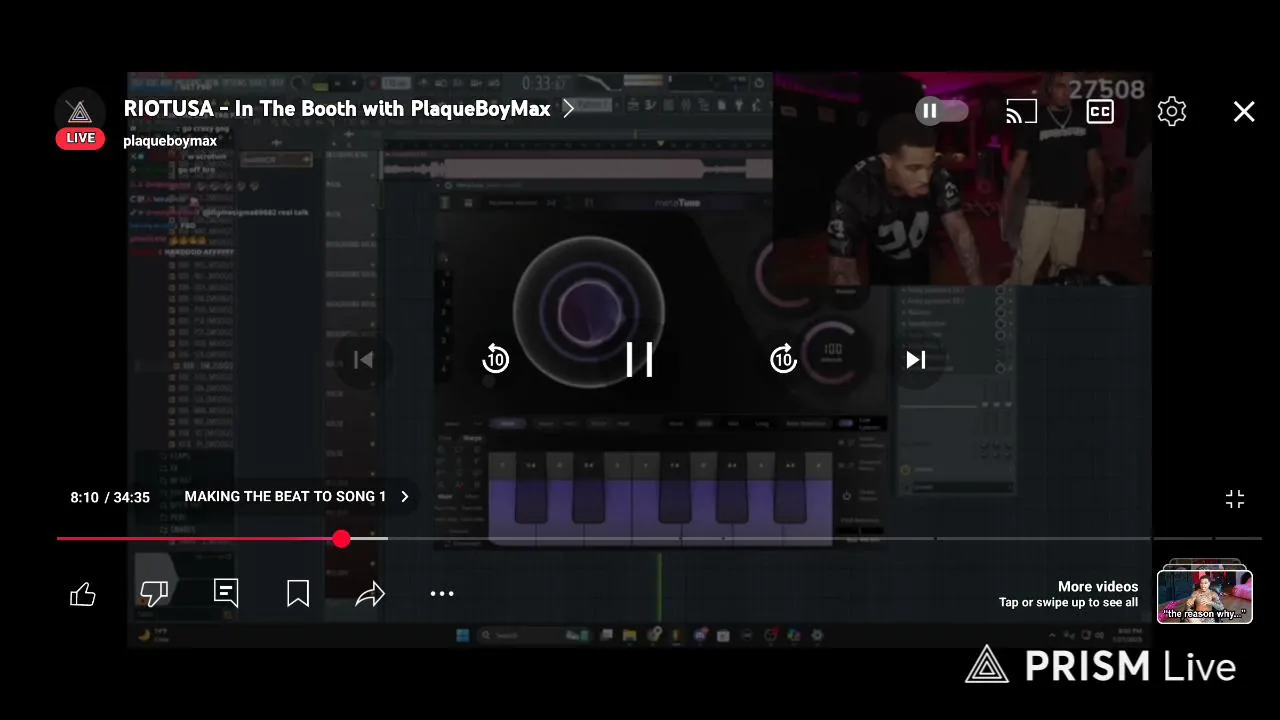Image resolution: width=1280 pixels, height=720 pixels.
Task: Click the video title text
Action: (x=337, y=109)
